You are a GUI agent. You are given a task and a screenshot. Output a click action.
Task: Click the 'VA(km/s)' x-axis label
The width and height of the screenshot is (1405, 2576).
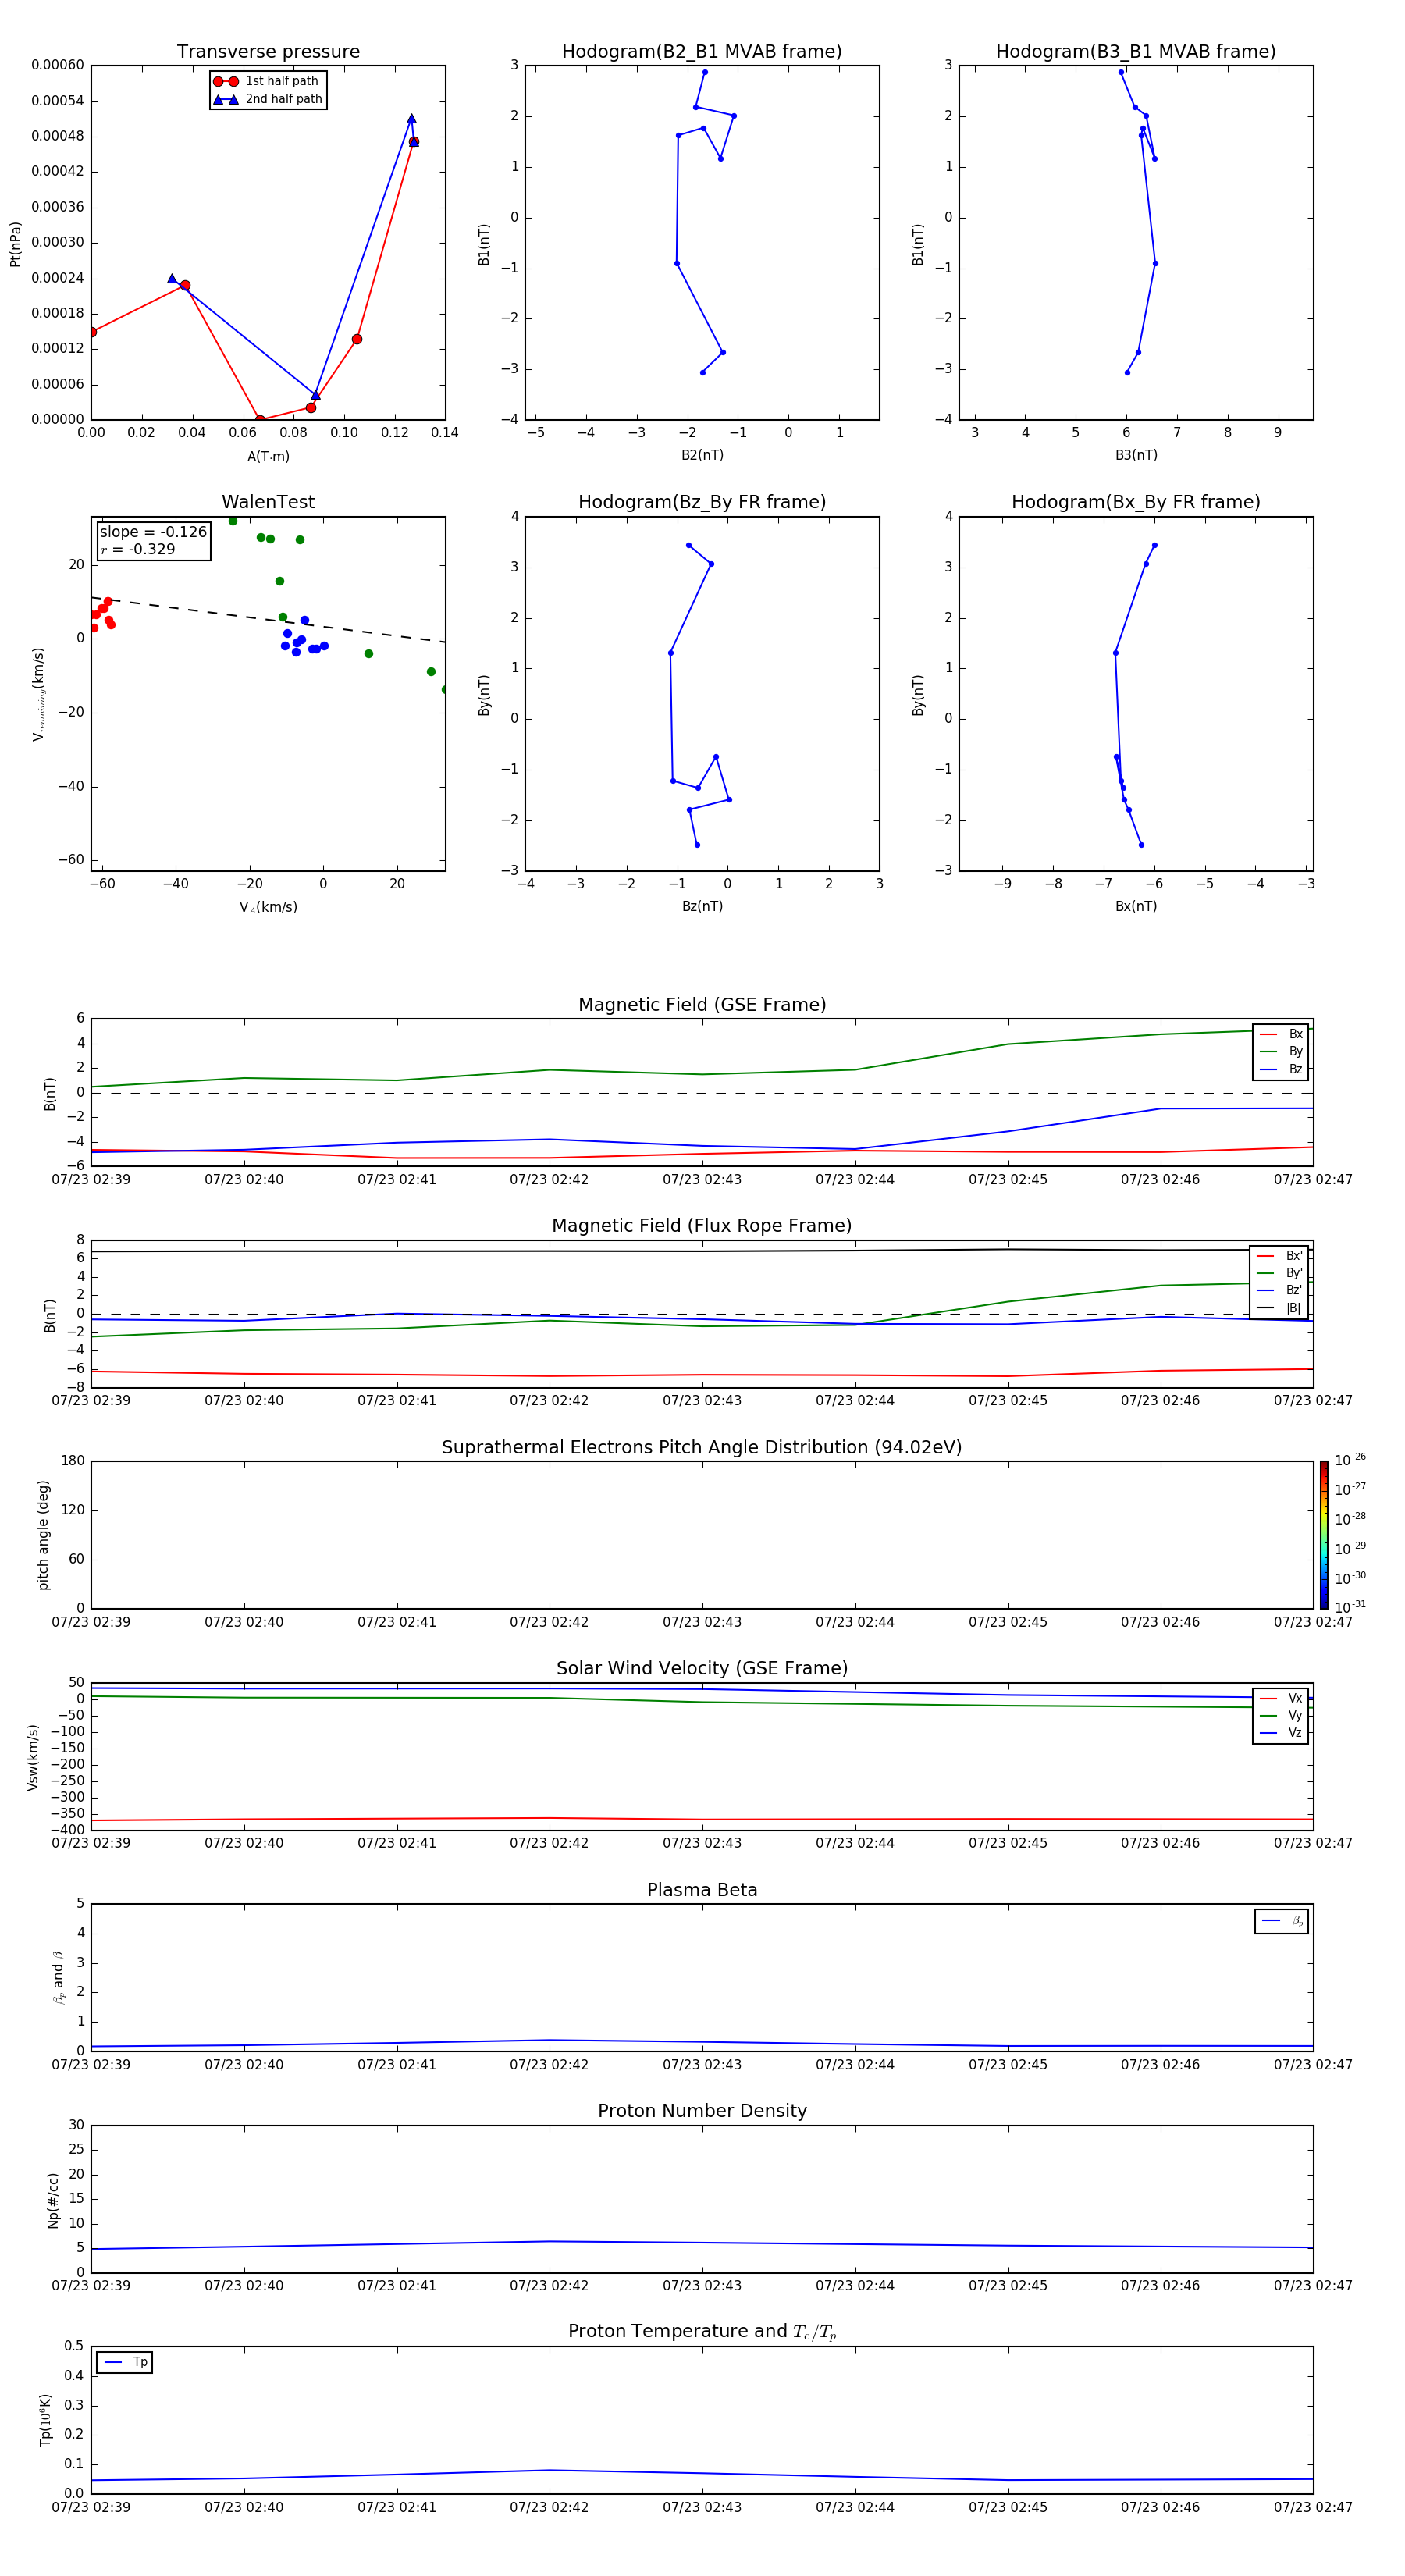(x=268, y=907)
